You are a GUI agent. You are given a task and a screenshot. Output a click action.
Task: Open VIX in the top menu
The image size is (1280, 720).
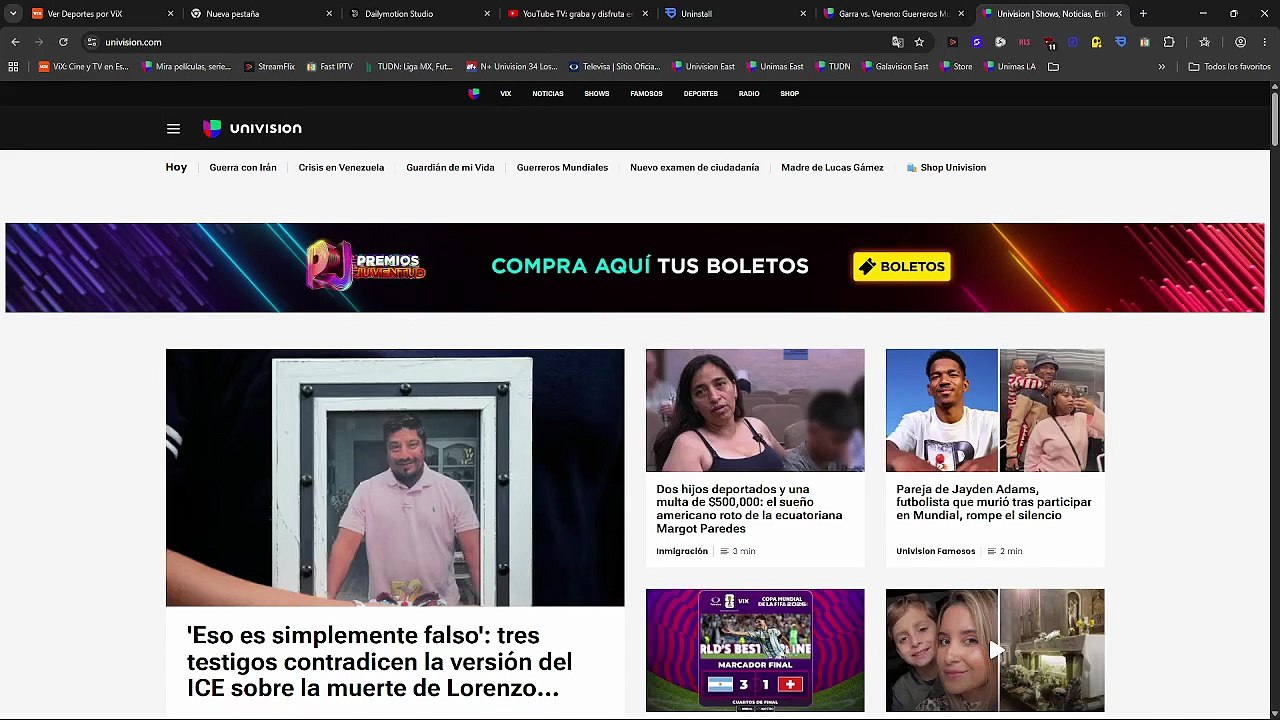tap(506, 93)
